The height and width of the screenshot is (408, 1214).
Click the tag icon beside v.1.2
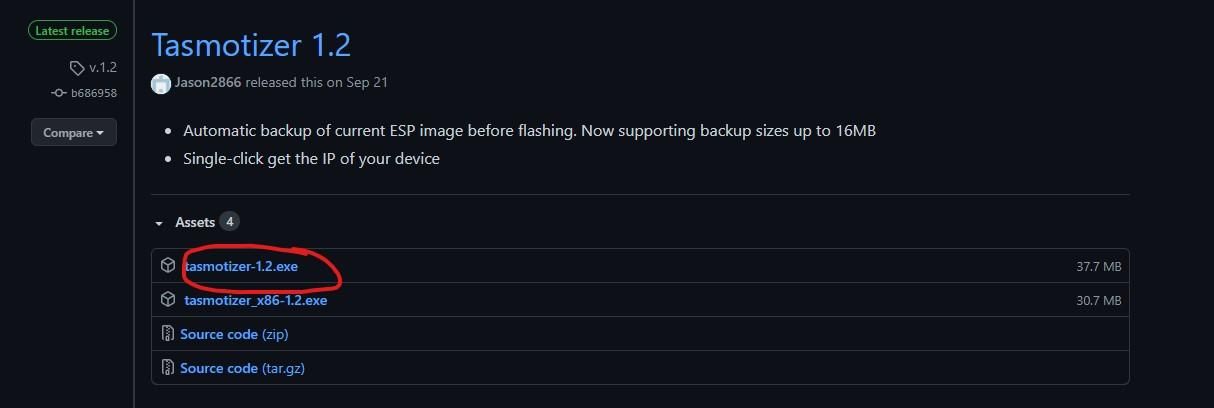click(77, 68)
